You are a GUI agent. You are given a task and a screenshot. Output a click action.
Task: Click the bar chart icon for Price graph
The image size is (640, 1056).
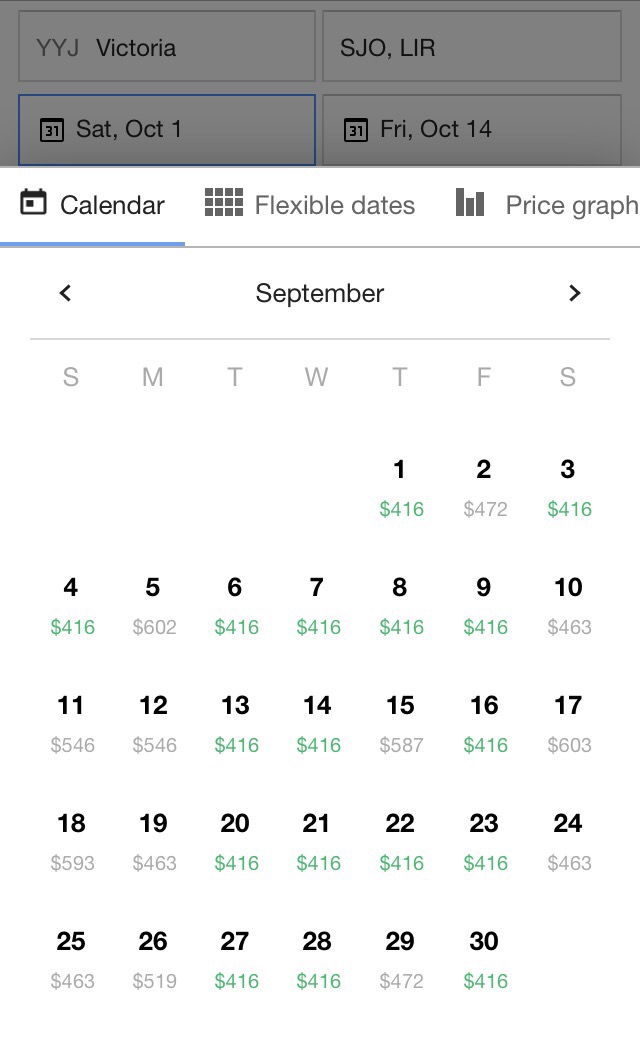pos(470,203)
